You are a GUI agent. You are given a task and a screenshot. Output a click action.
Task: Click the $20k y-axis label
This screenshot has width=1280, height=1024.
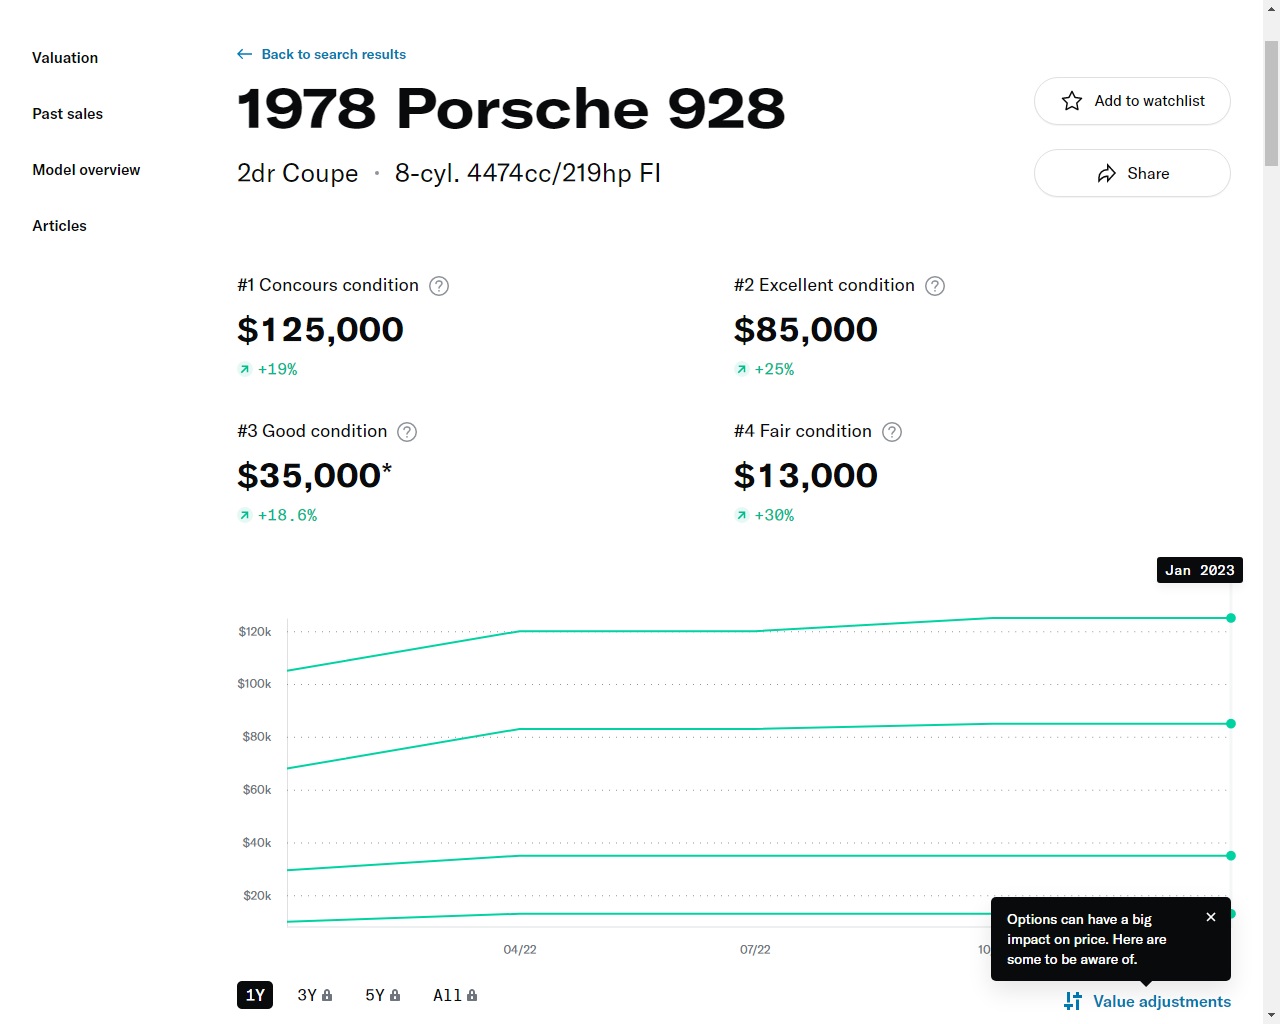click(x=257, y=896)
